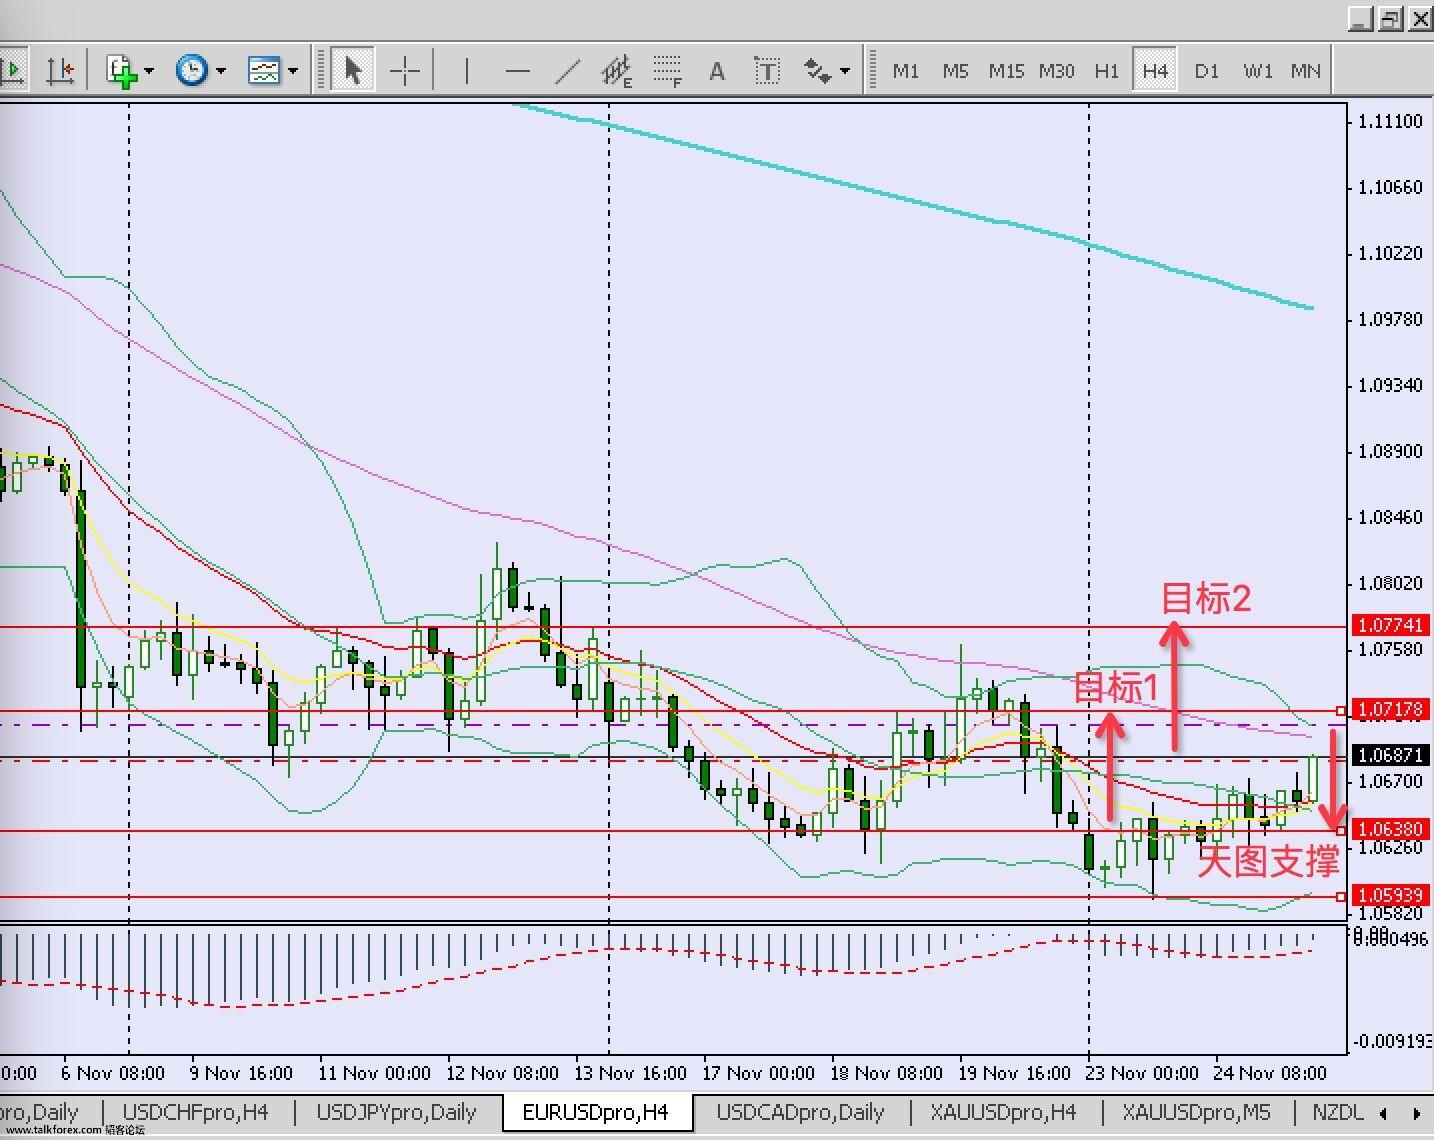Image resolution: width=1434 pixels, height=1140 pixels.
Task: Click the 1.07741 red price label
Action: pos(1390,625)
